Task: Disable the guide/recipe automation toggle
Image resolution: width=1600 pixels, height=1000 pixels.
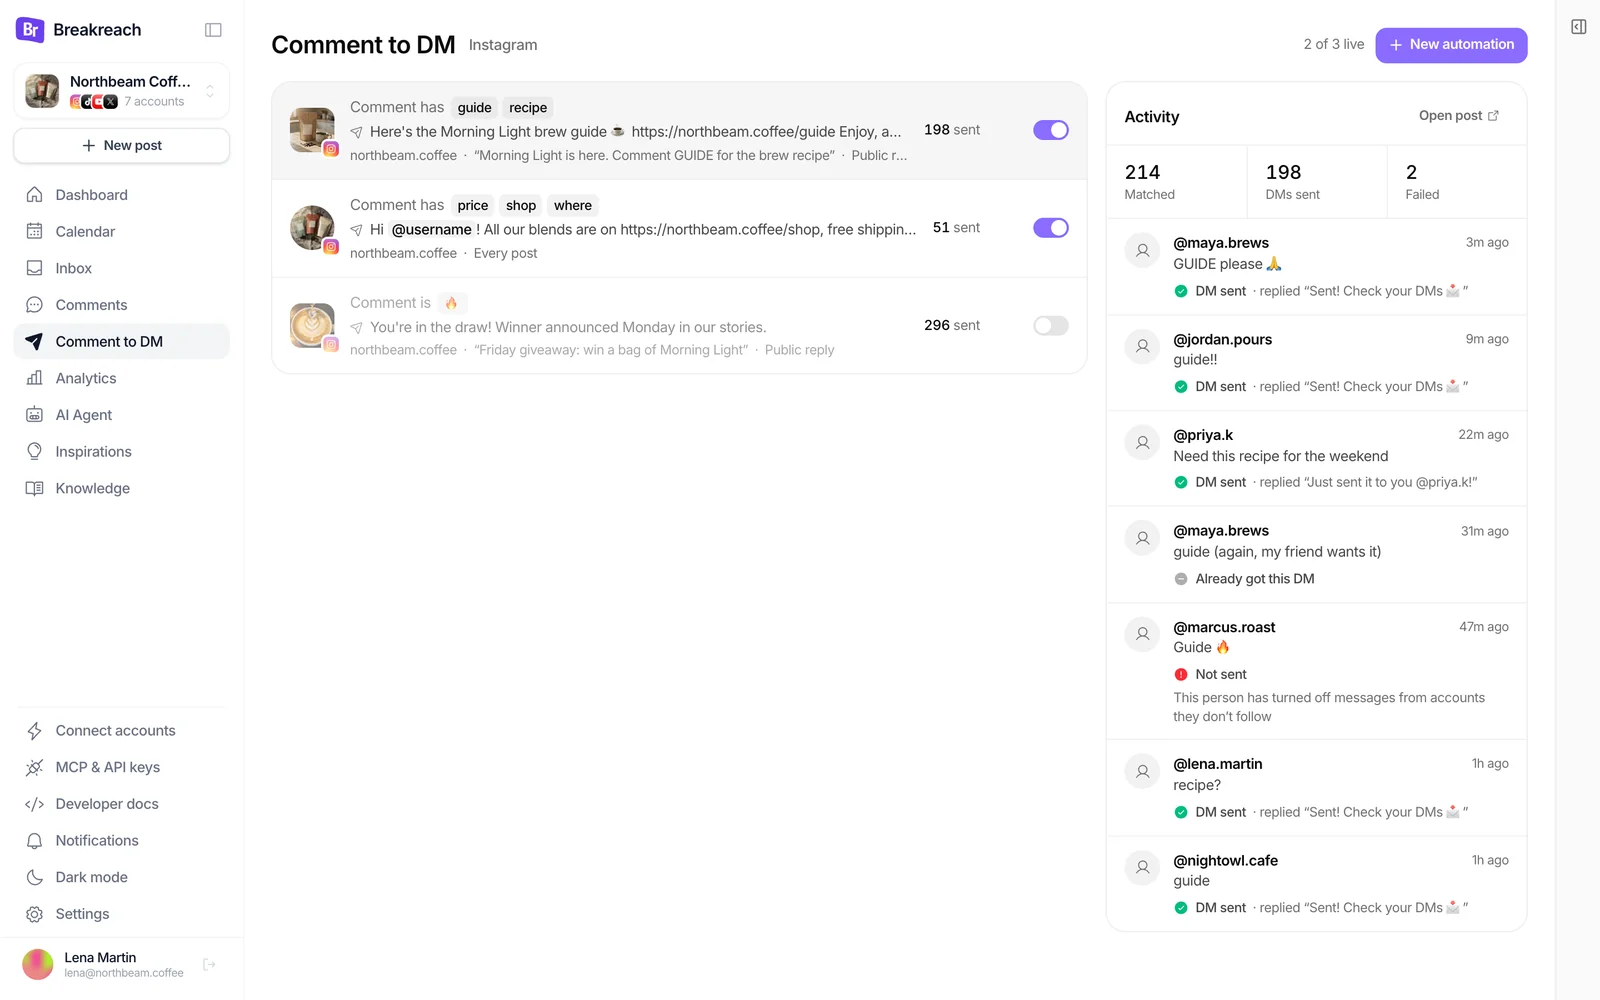Action: (1051, 130)
